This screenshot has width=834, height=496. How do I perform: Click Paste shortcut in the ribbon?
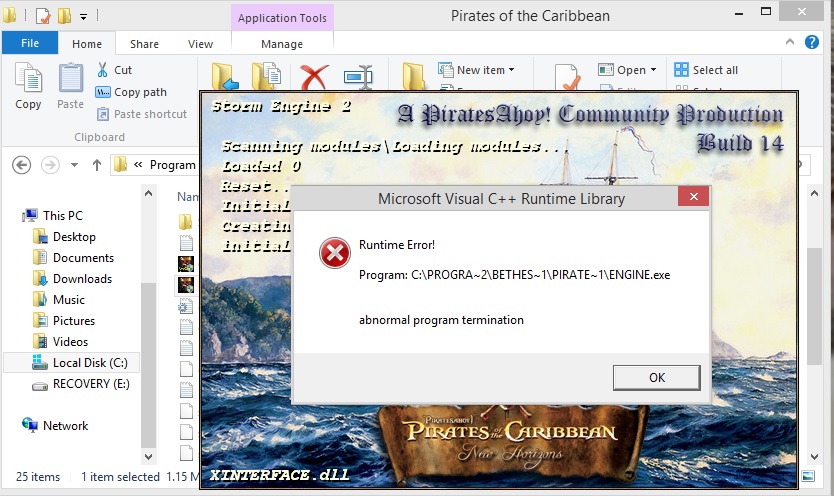[141, 114]
